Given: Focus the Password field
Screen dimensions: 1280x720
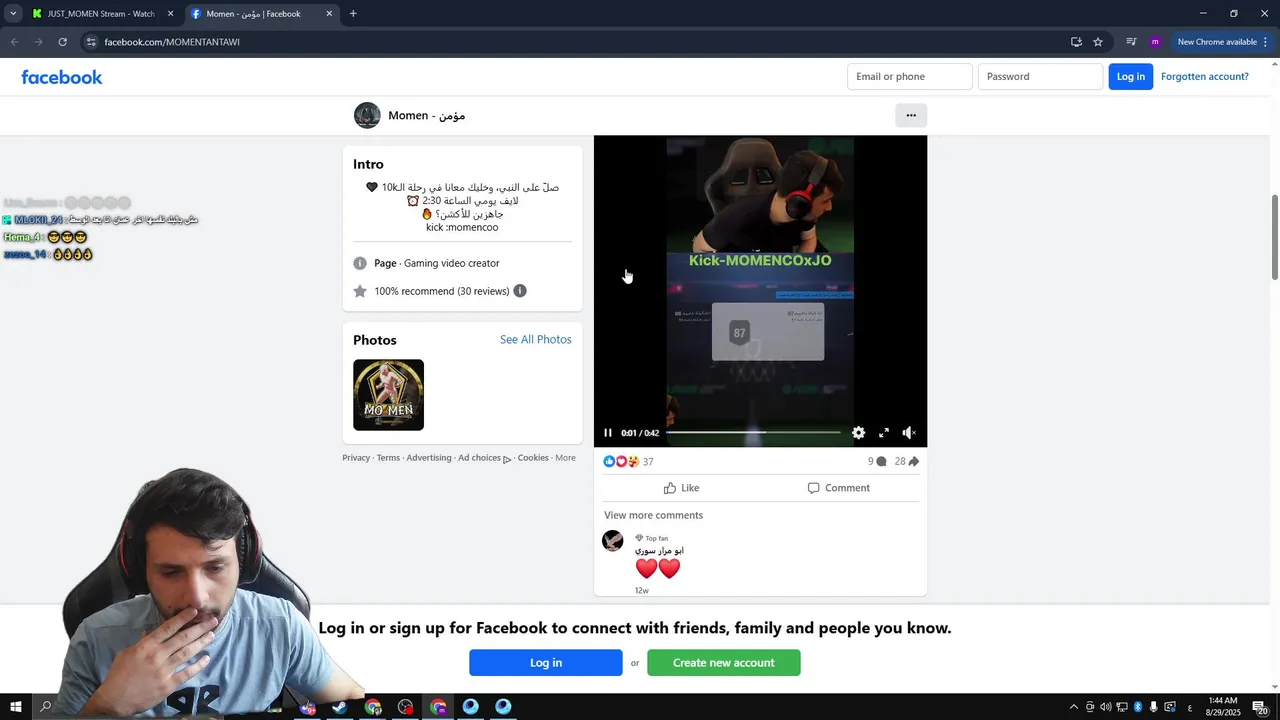Looking at the screenshot, I should point(1040,77).
